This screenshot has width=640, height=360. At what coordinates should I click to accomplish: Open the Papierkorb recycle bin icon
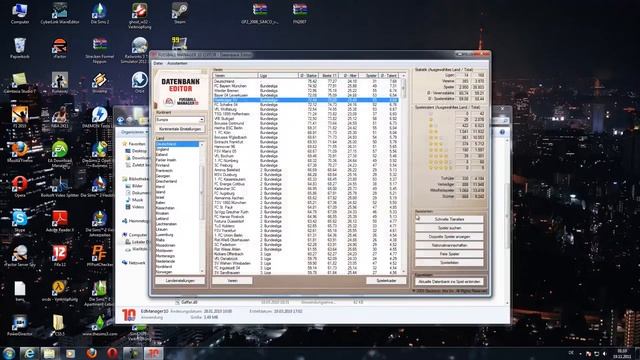click(20, 48)
